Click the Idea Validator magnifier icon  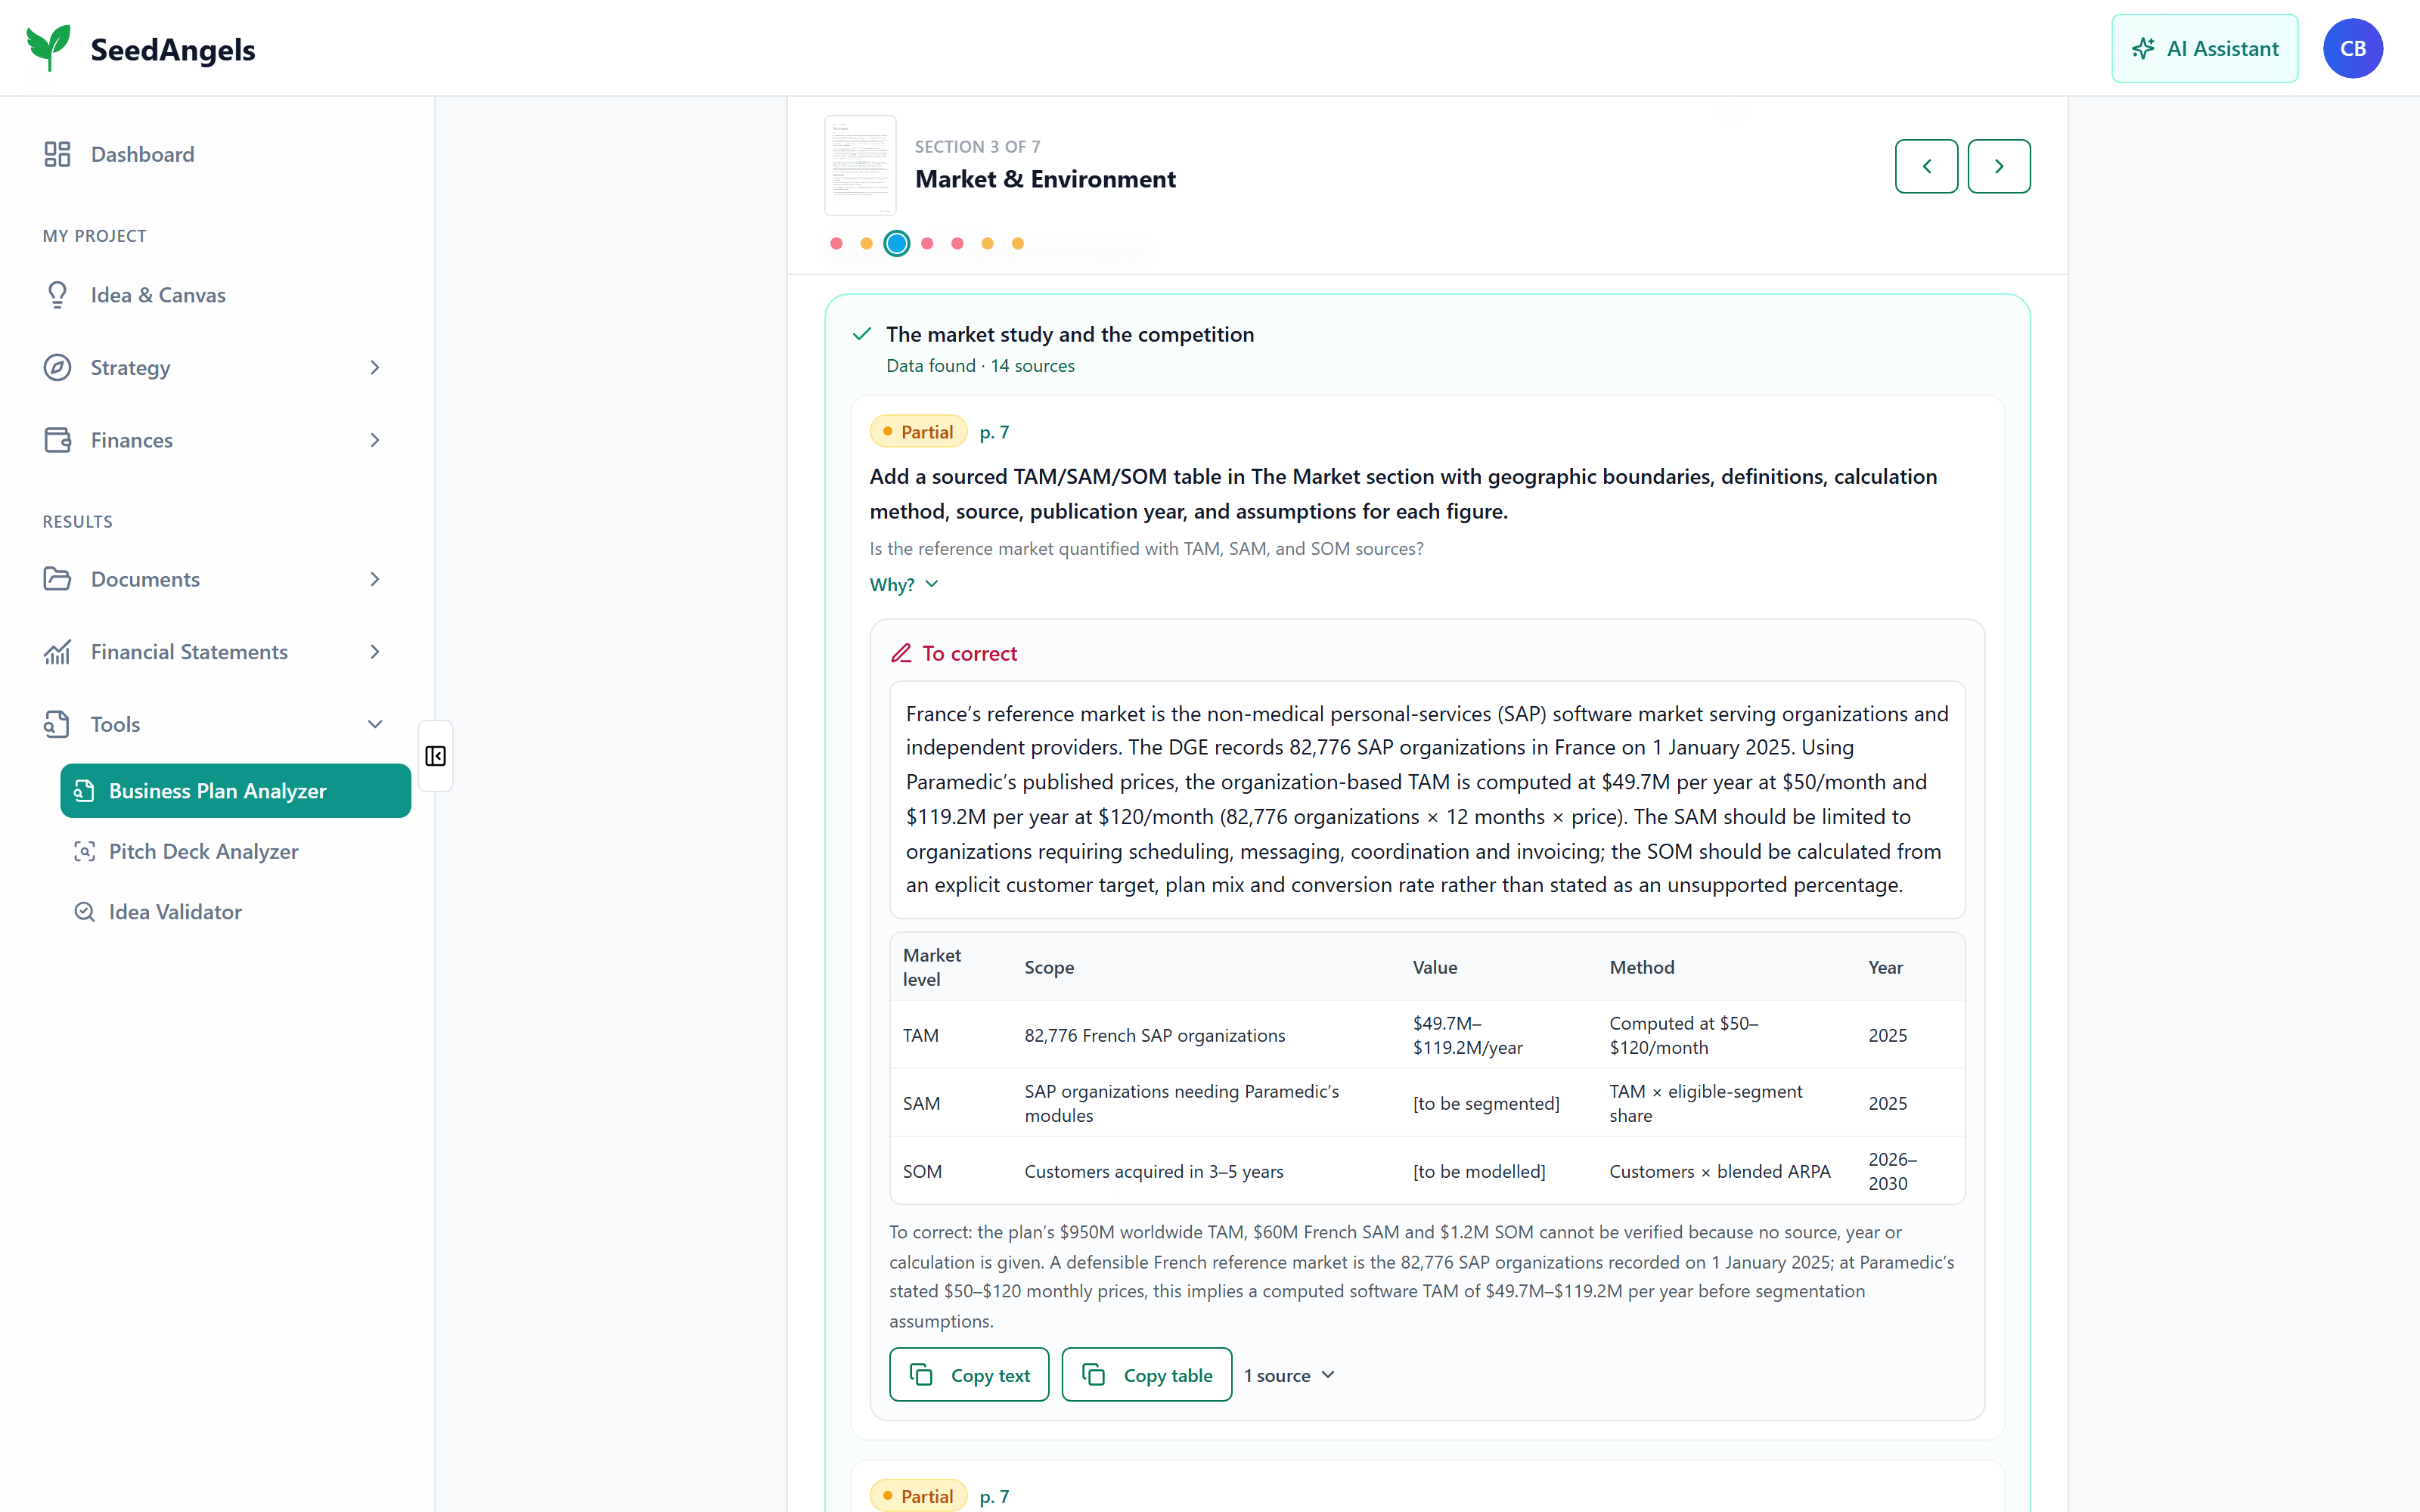pos(84,911)
